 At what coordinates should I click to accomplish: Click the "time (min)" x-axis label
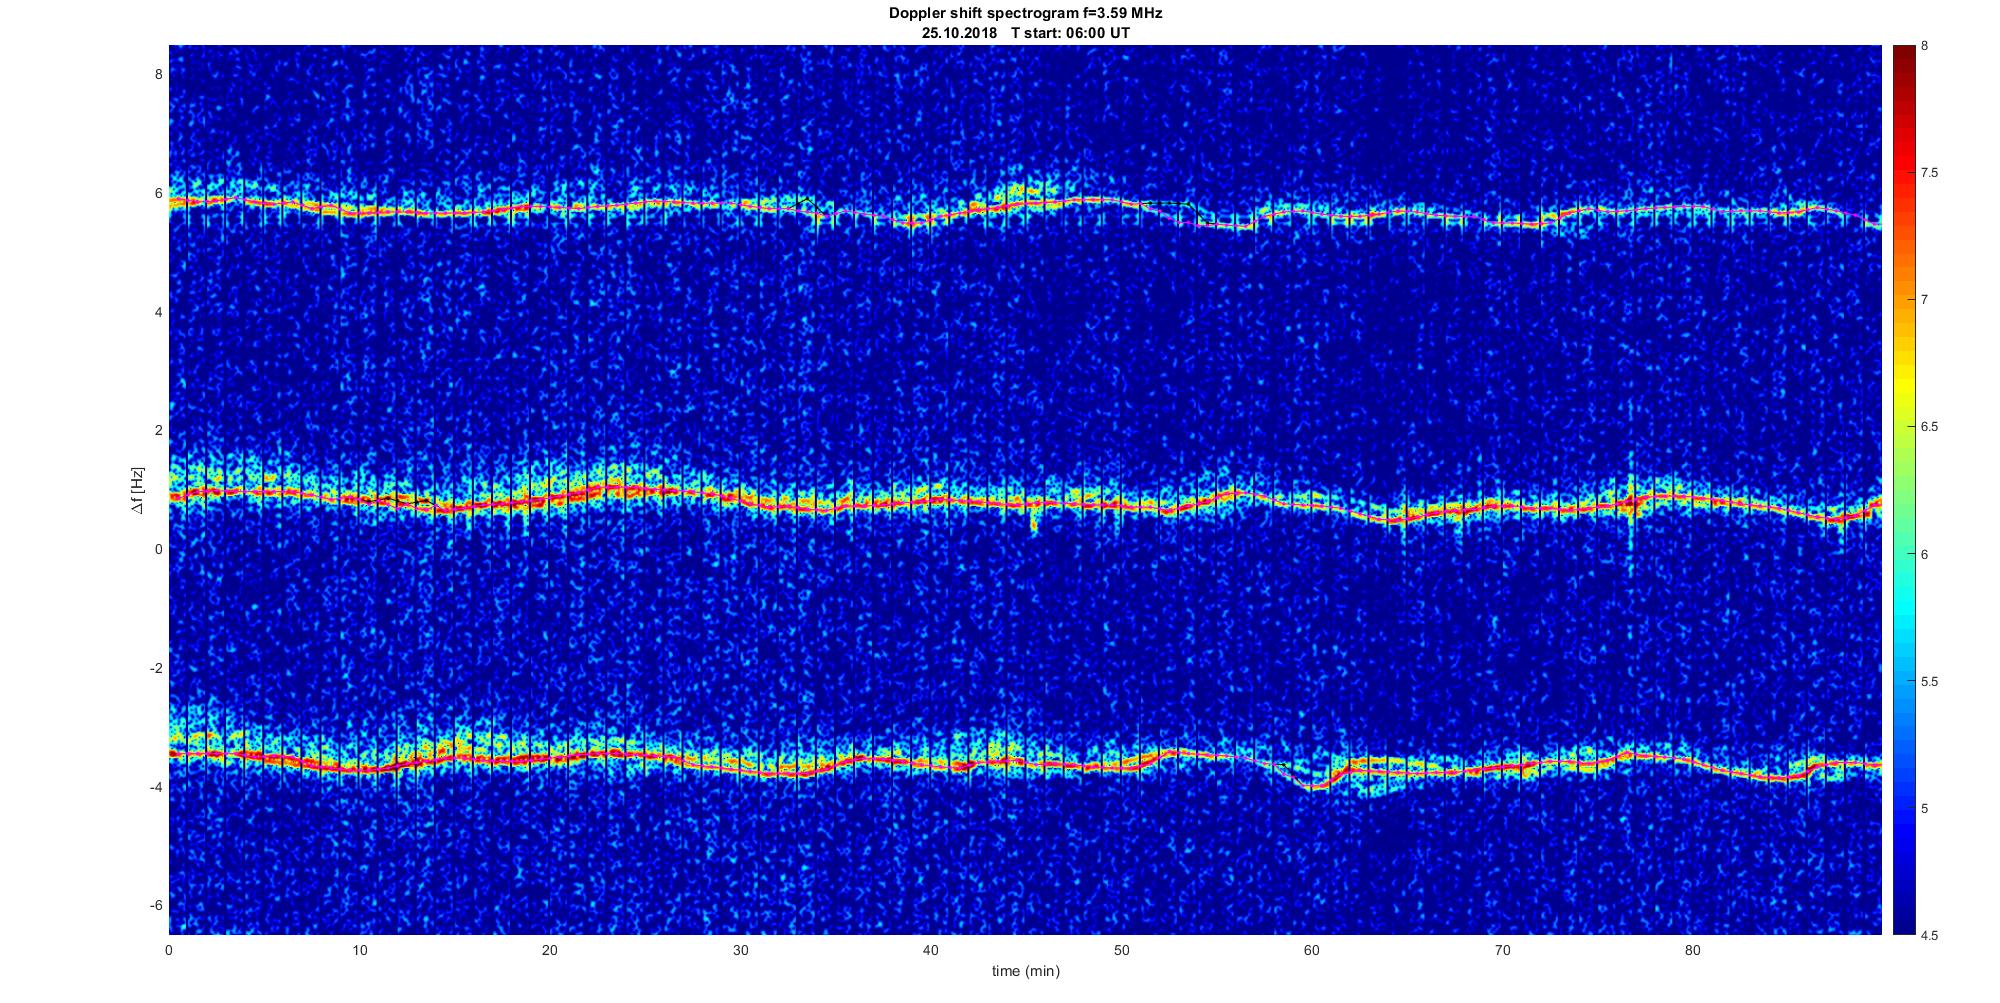point(1025,971)
